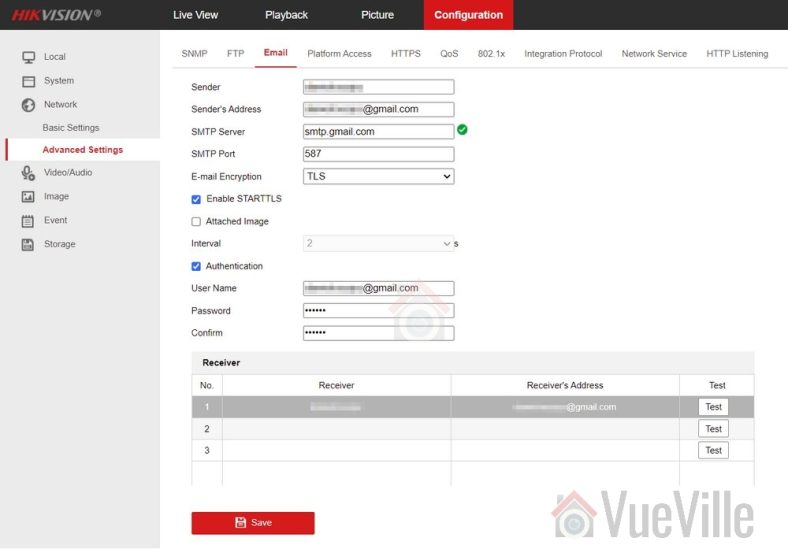788x549 pixels.
Task: Select Advanced Settings in sidebar
Action: (83, 150)
